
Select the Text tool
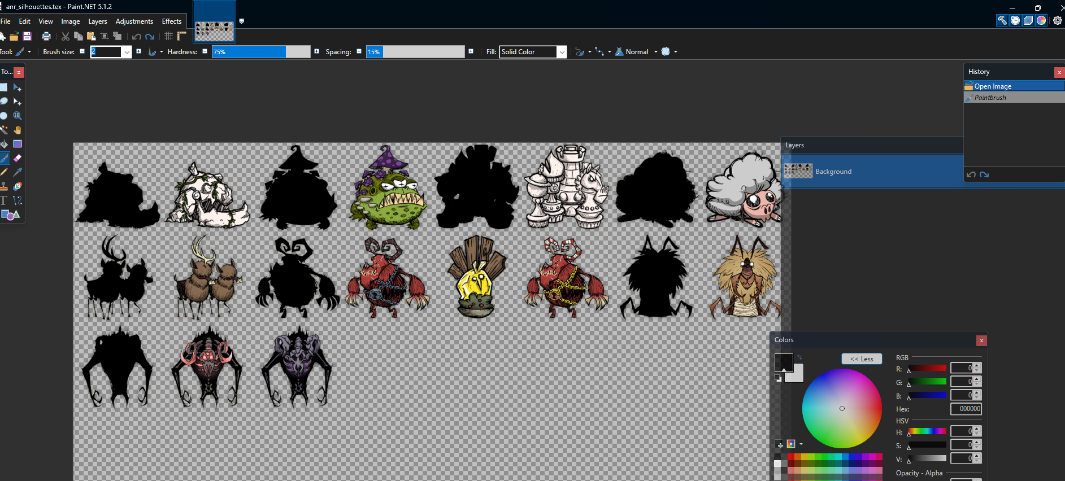[4, 200]
